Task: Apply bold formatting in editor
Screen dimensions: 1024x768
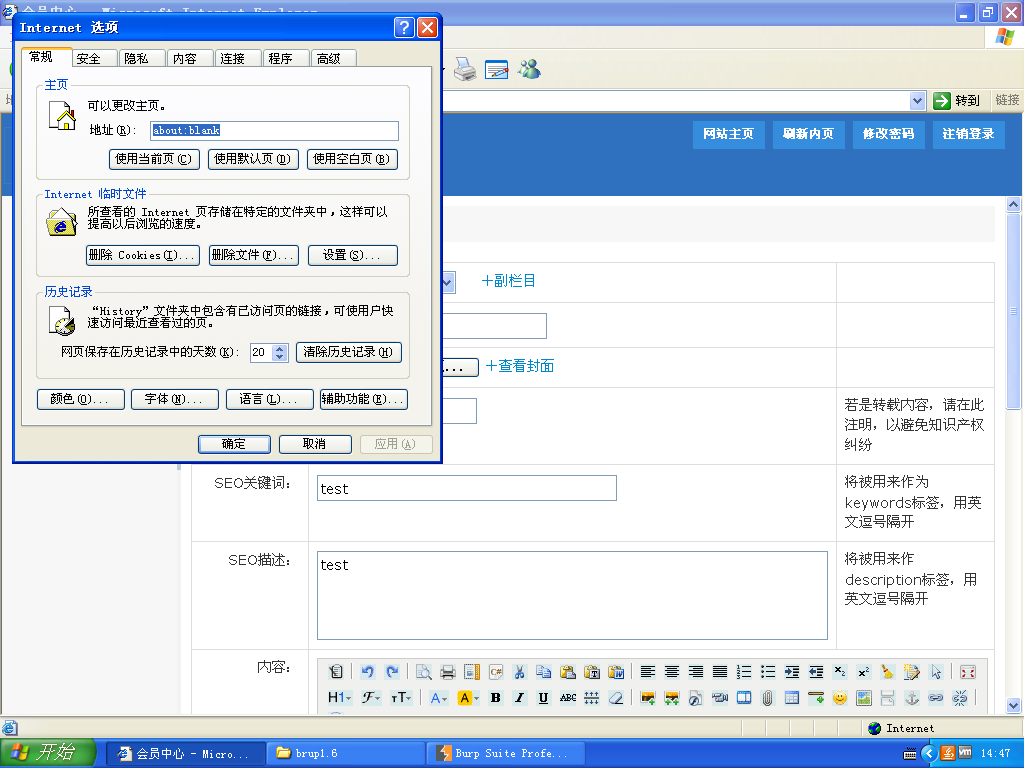Action: pos(496,698)
